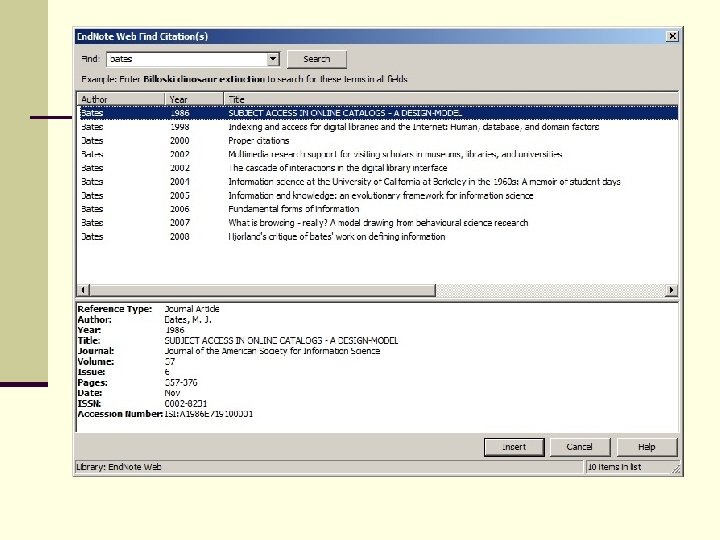This screenshot has height=540, width=720.
Task: Click the Library: EndNote Web status text
Action: pyautogui.click(x=118, y=467)
